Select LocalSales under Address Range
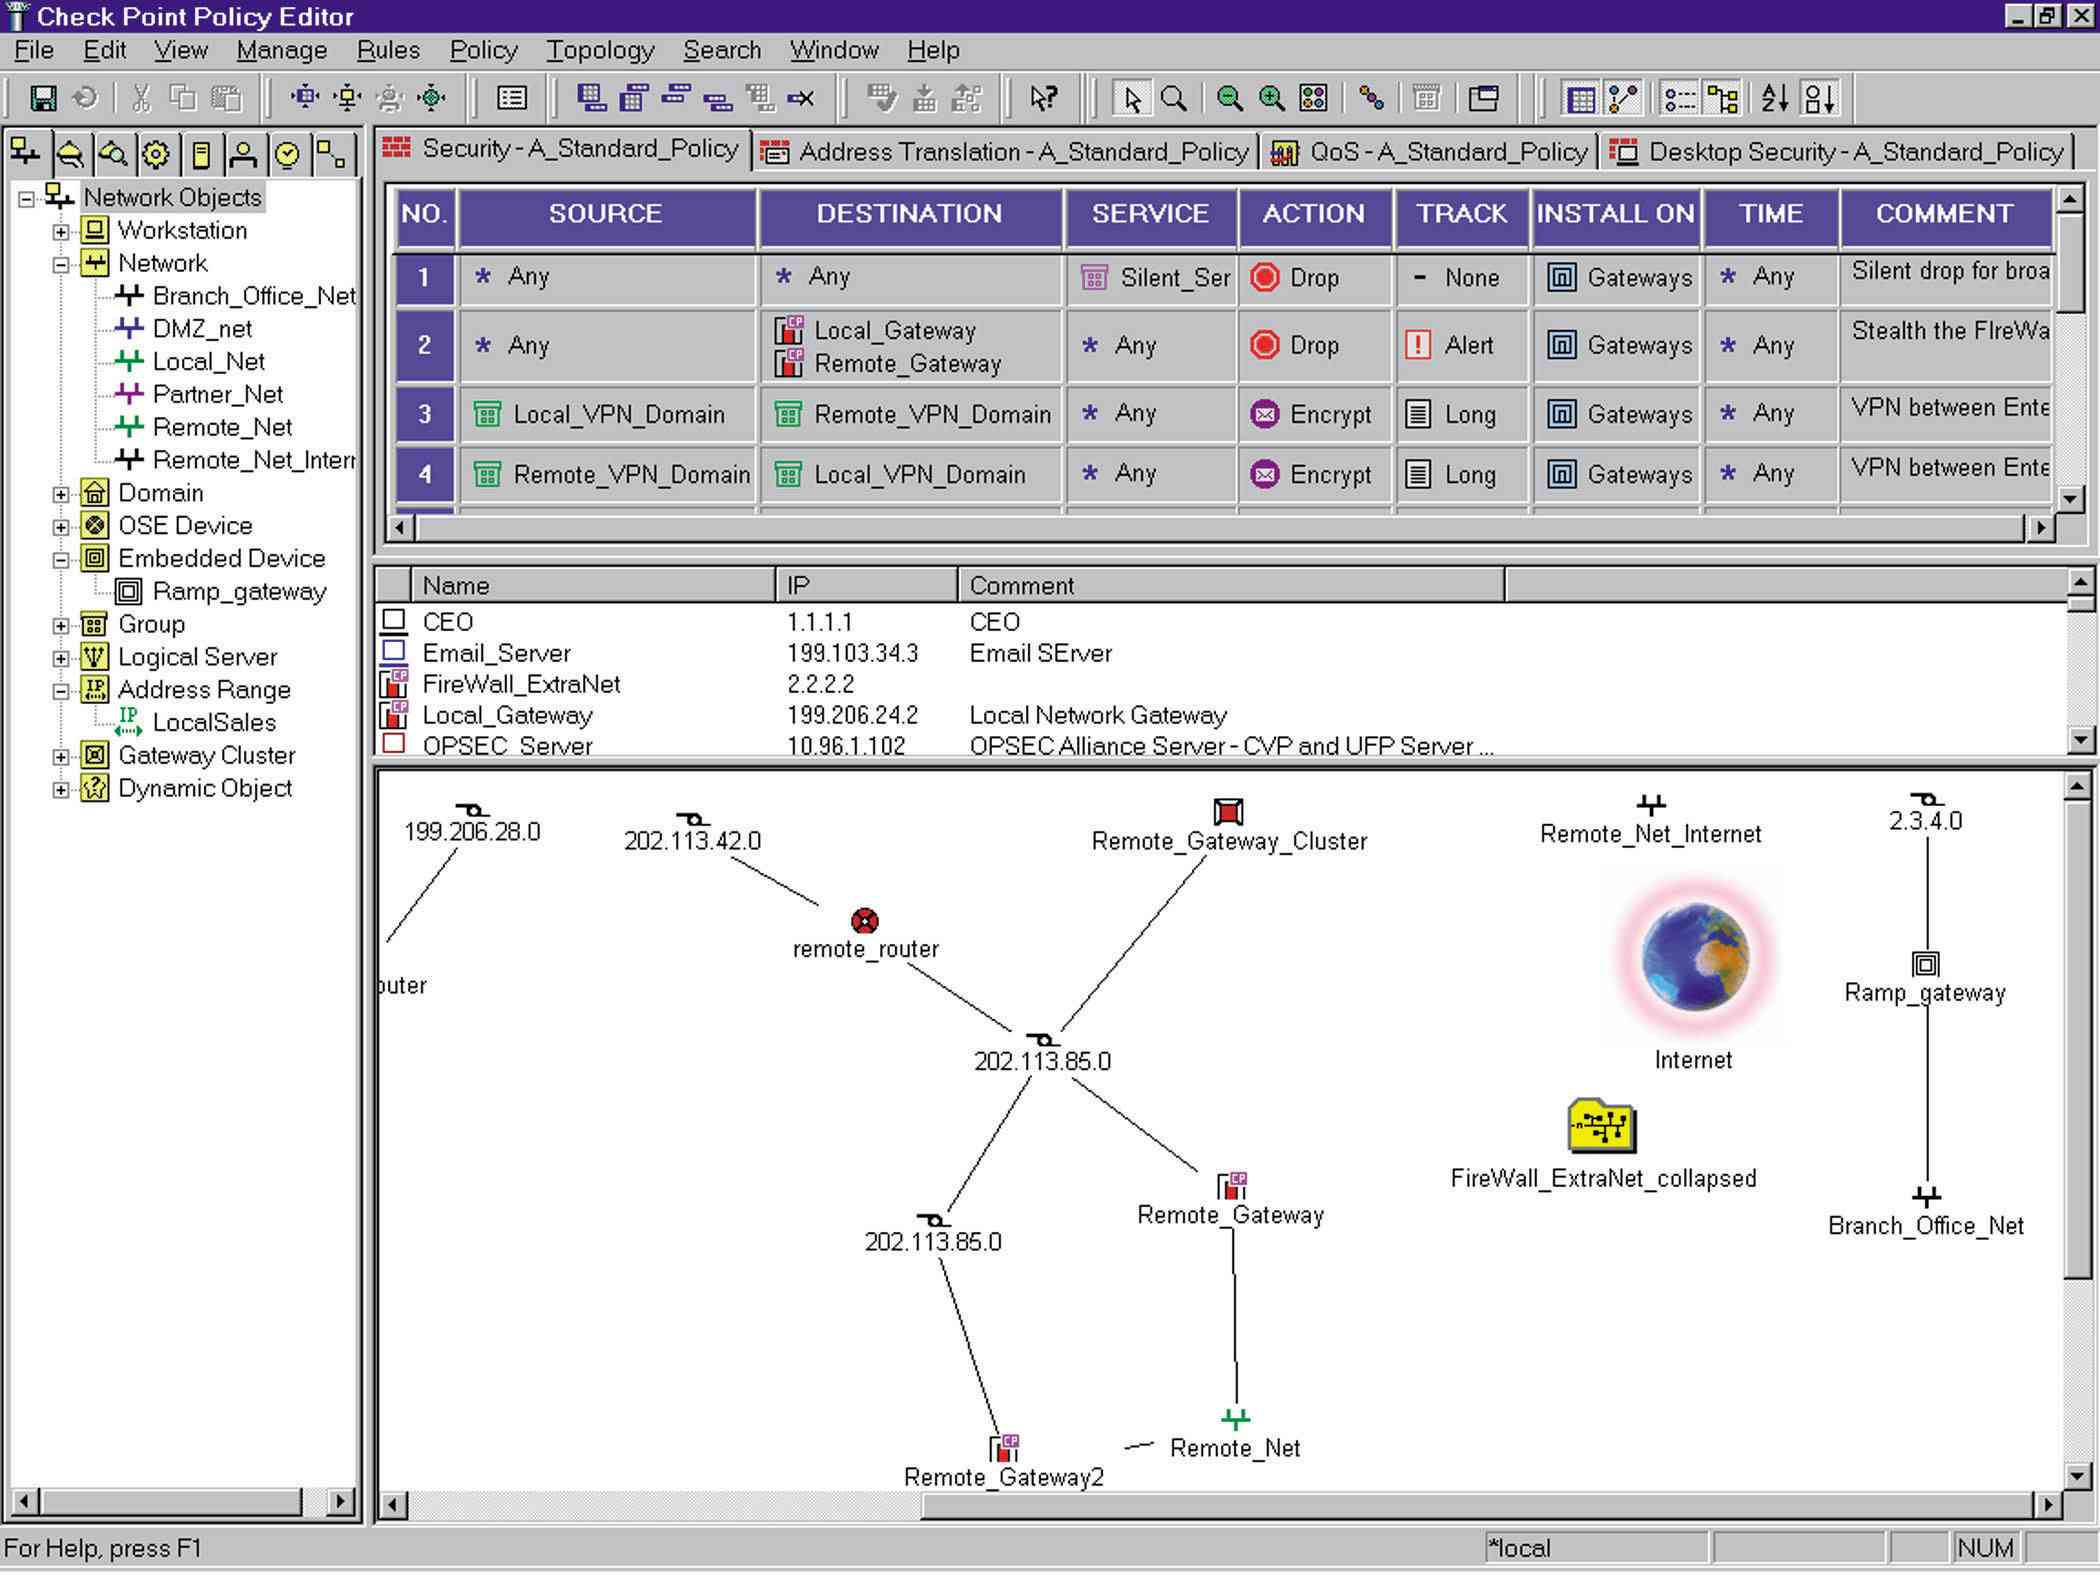The width and height of the screenshot is (2100, 1575). click(214, 723)
